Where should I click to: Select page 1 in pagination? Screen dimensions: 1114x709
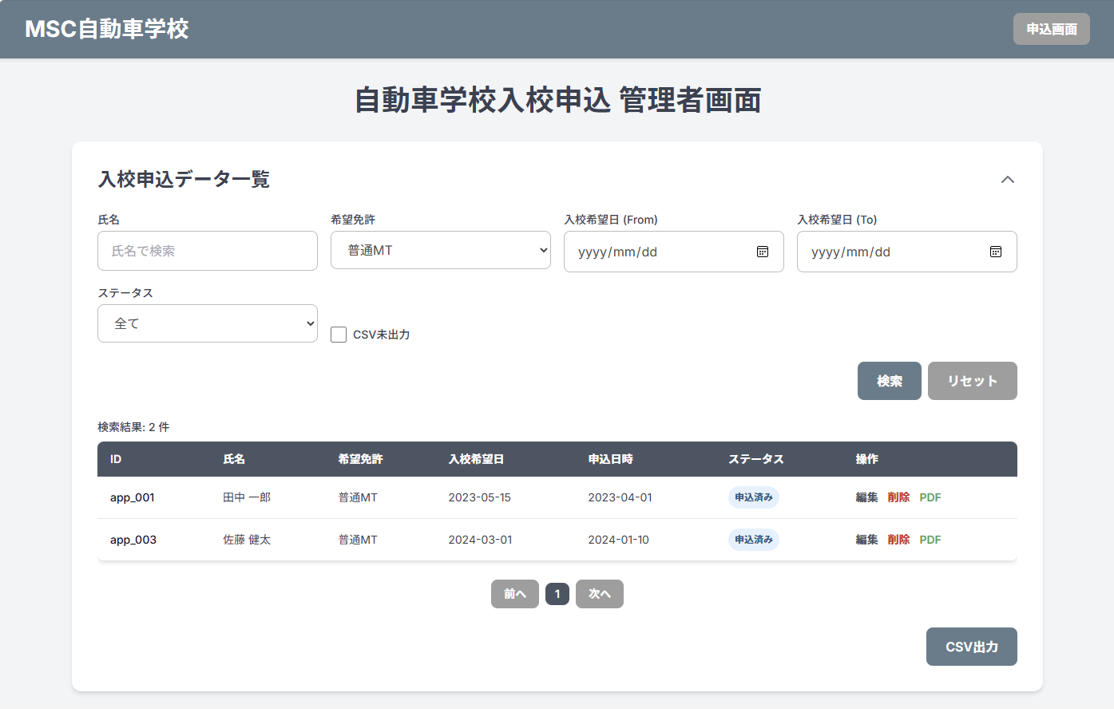[557, 594]
